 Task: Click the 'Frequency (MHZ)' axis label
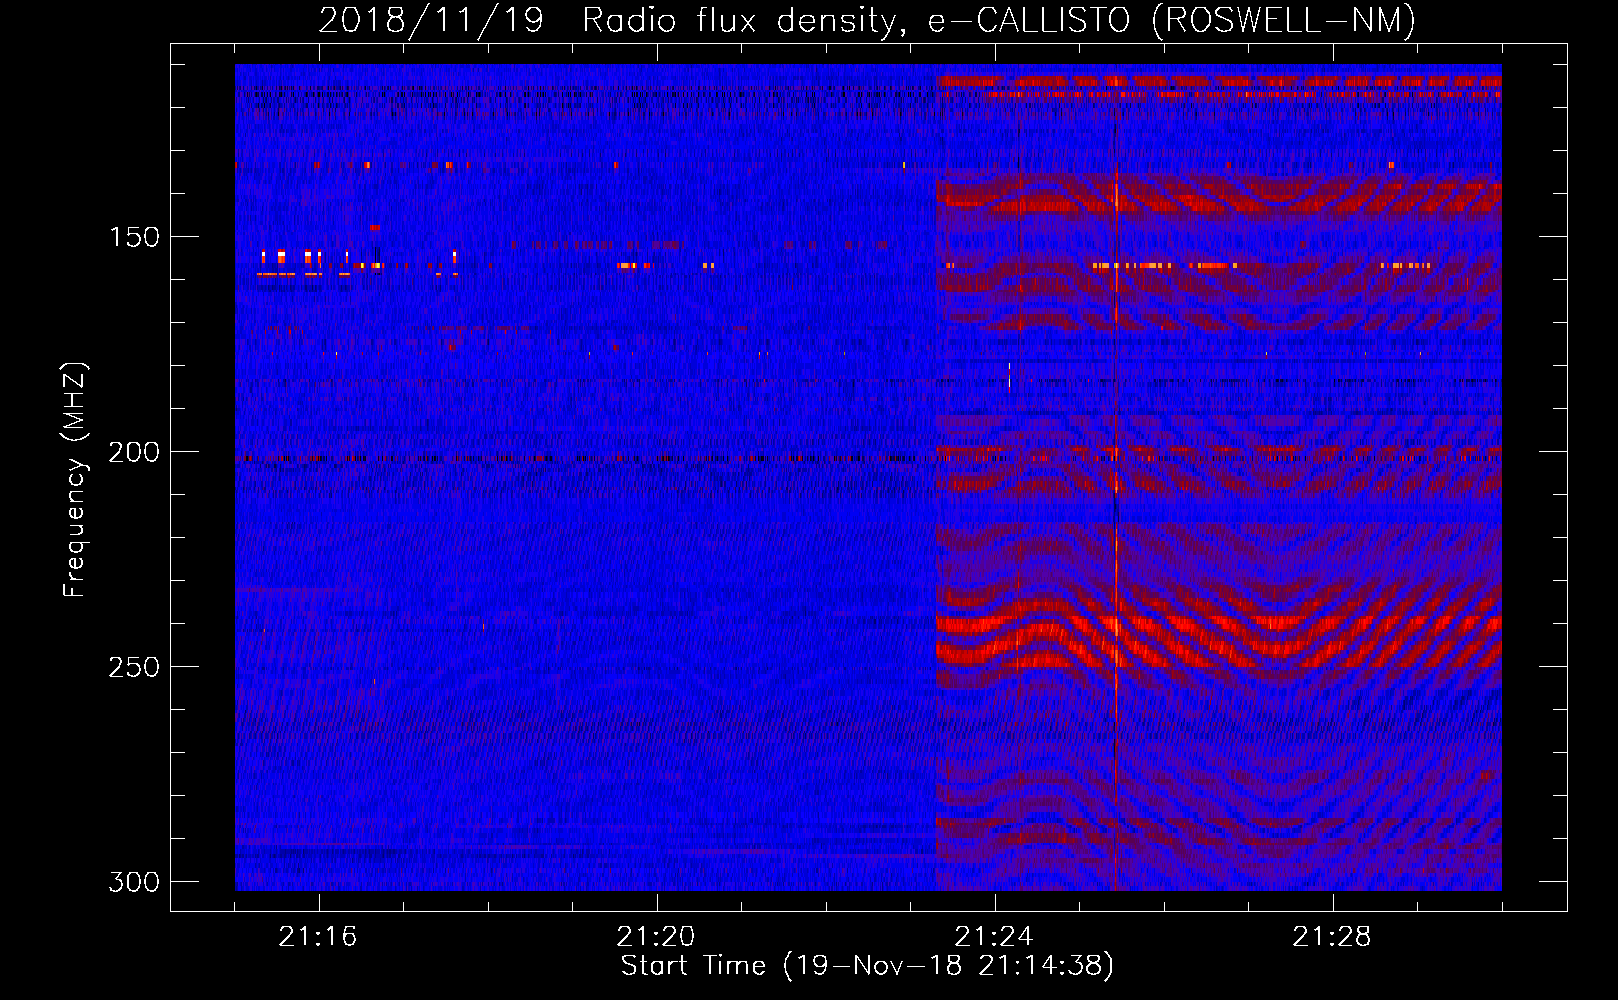click(x=75, y=480)
